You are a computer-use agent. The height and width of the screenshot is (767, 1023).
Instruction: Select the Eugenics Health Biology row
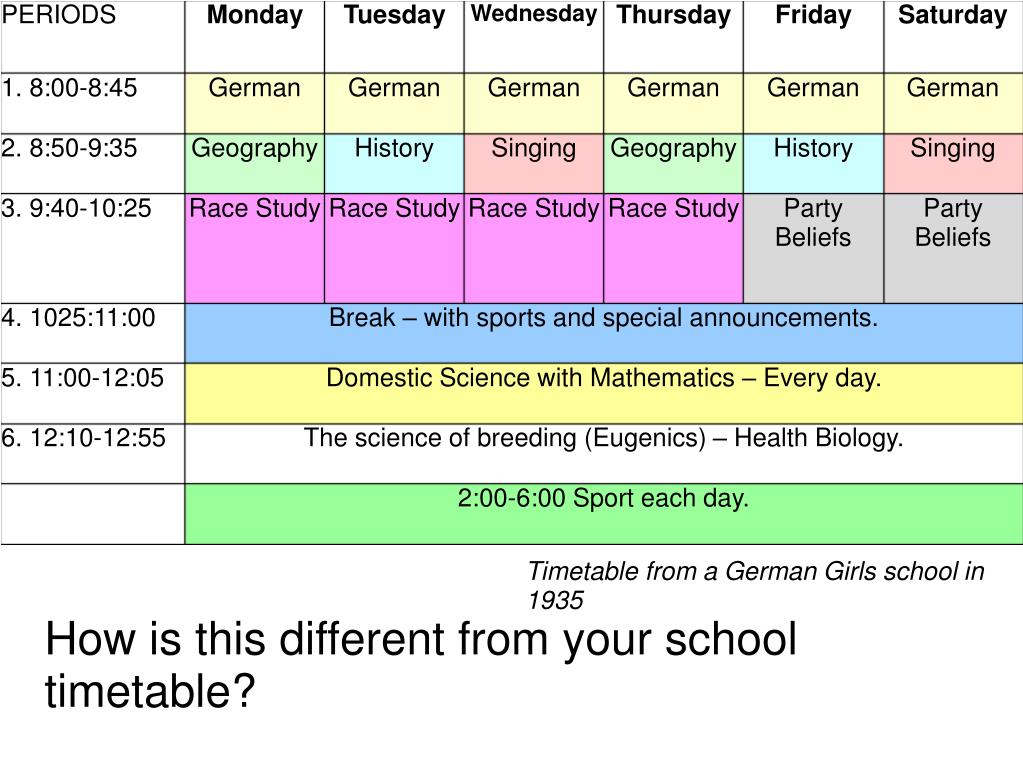(x=603, y=454)
